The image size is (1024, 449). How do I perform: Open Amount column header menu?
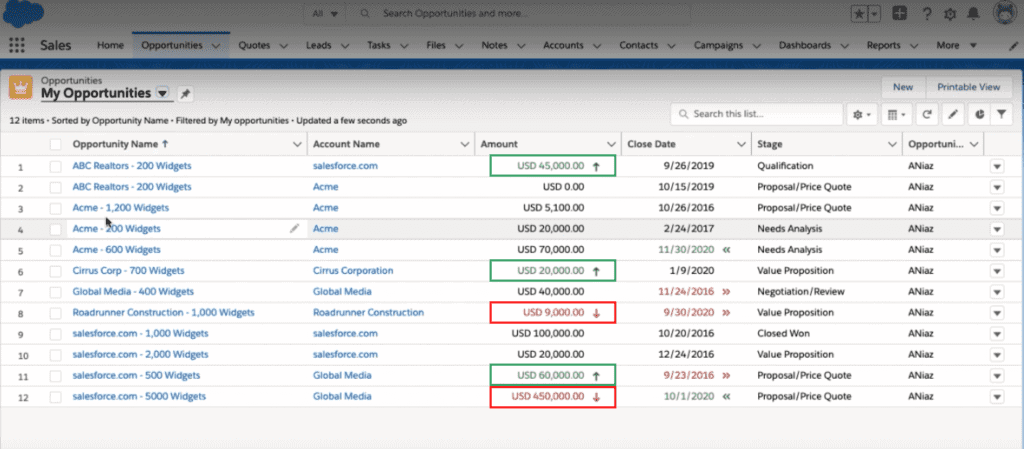pos(611,144)
